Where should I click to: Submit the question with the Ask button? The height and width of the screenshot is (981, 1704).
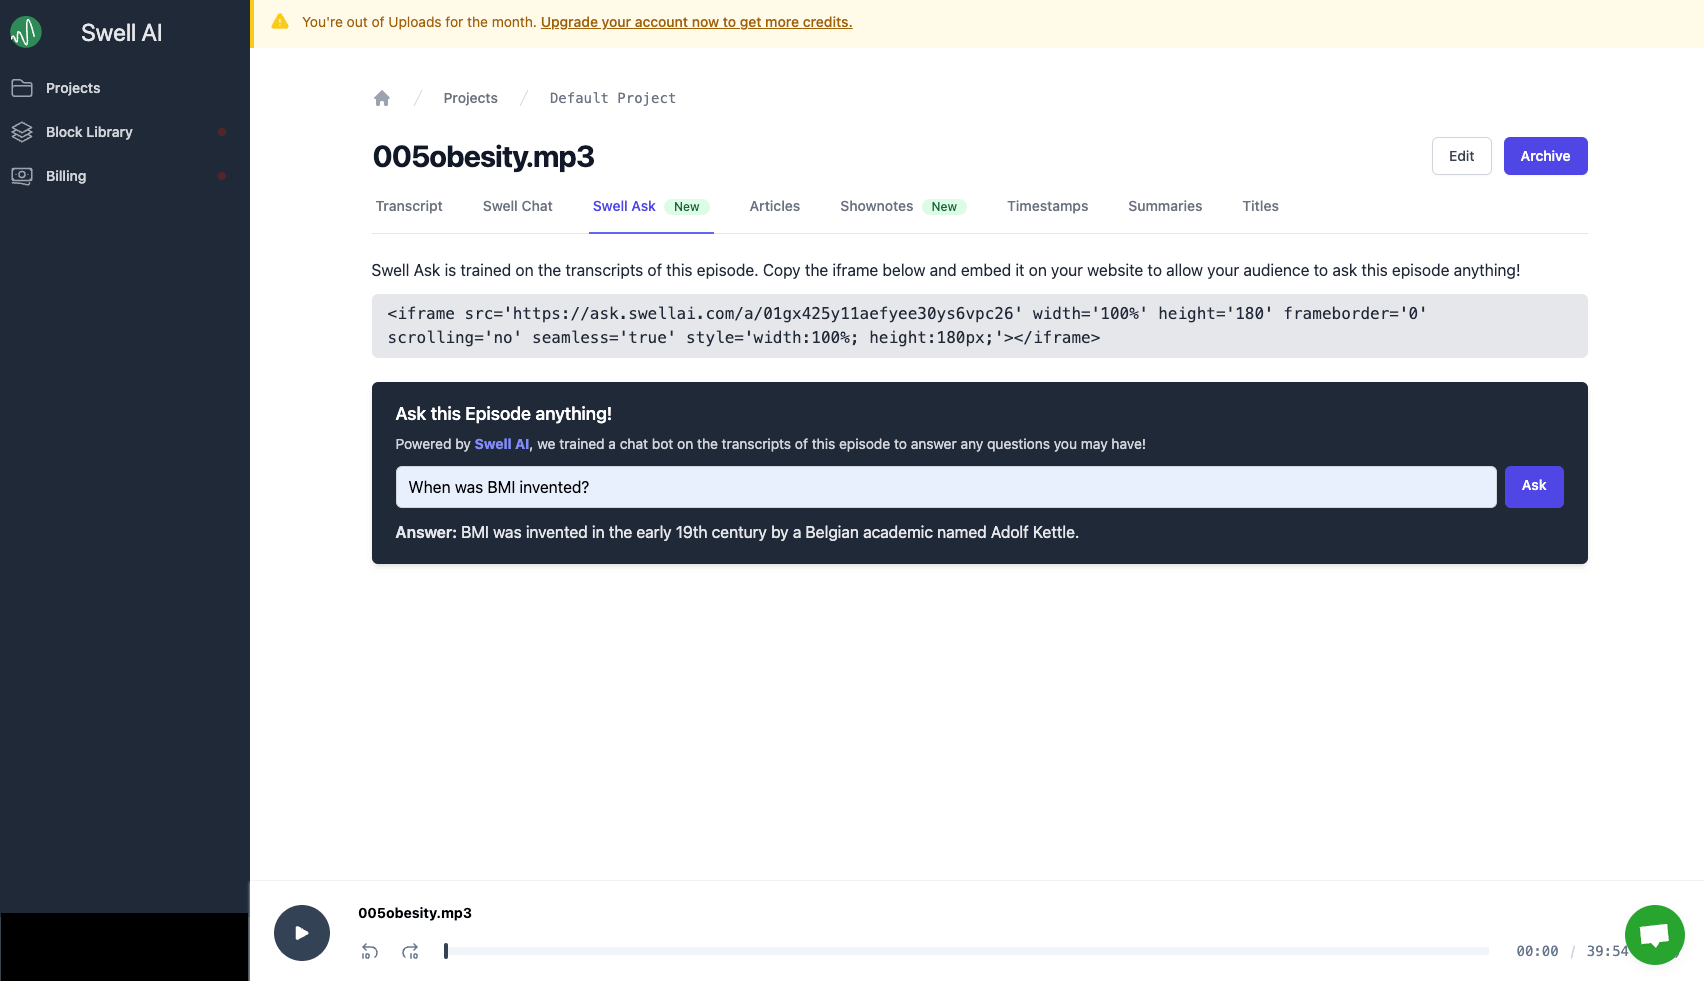click(x=1534, y=487)
